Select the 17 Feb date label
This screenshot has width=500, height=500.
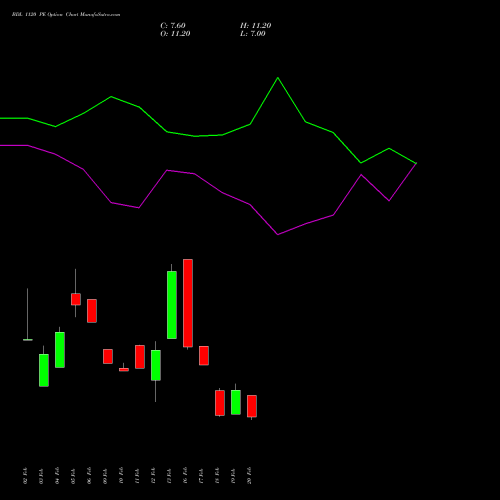tap(201, 476)
